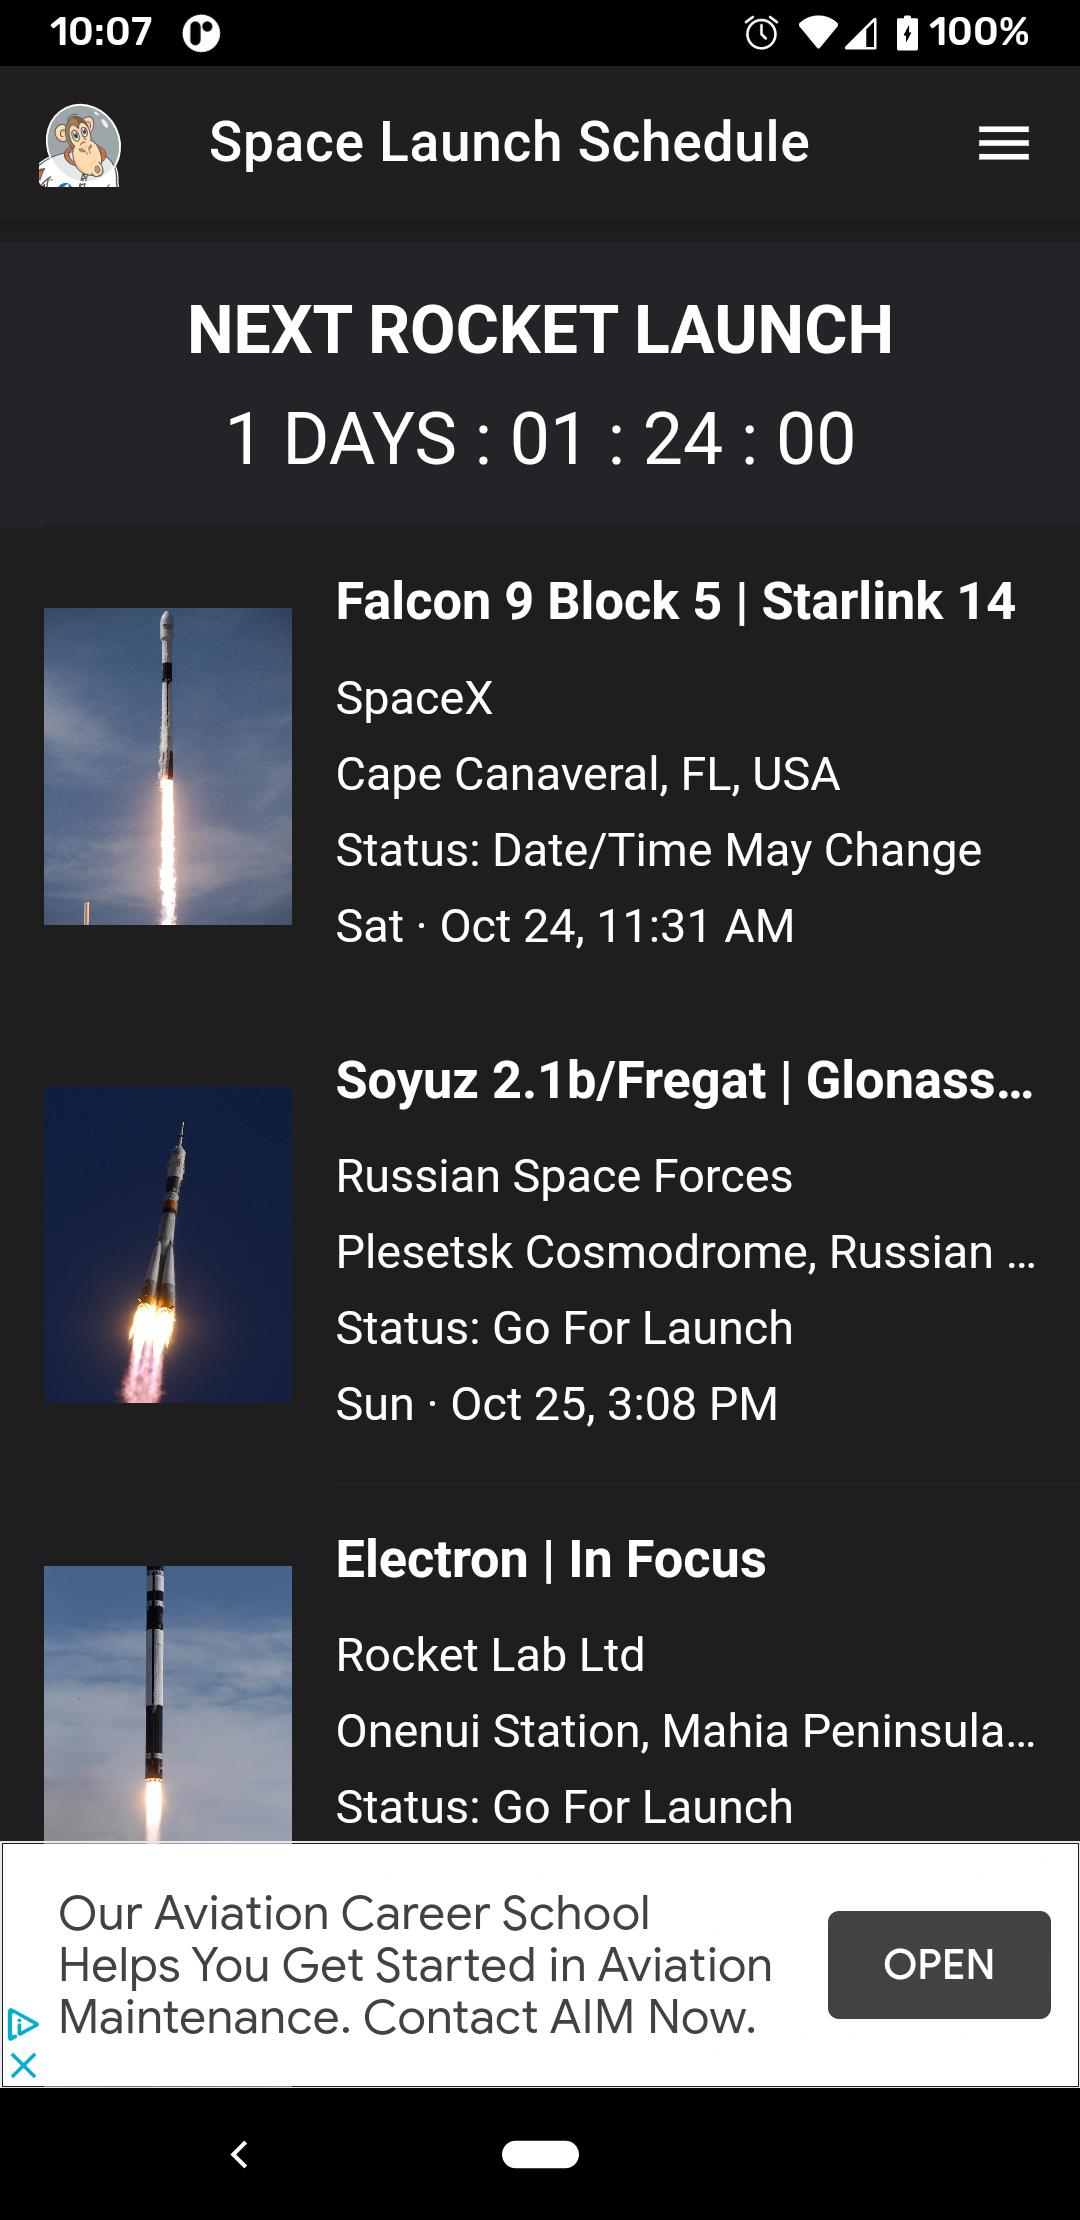The image size is (1080, 2220).
Task: Open the Falcon 9 Starlink 14 launch
Action: 675,602
